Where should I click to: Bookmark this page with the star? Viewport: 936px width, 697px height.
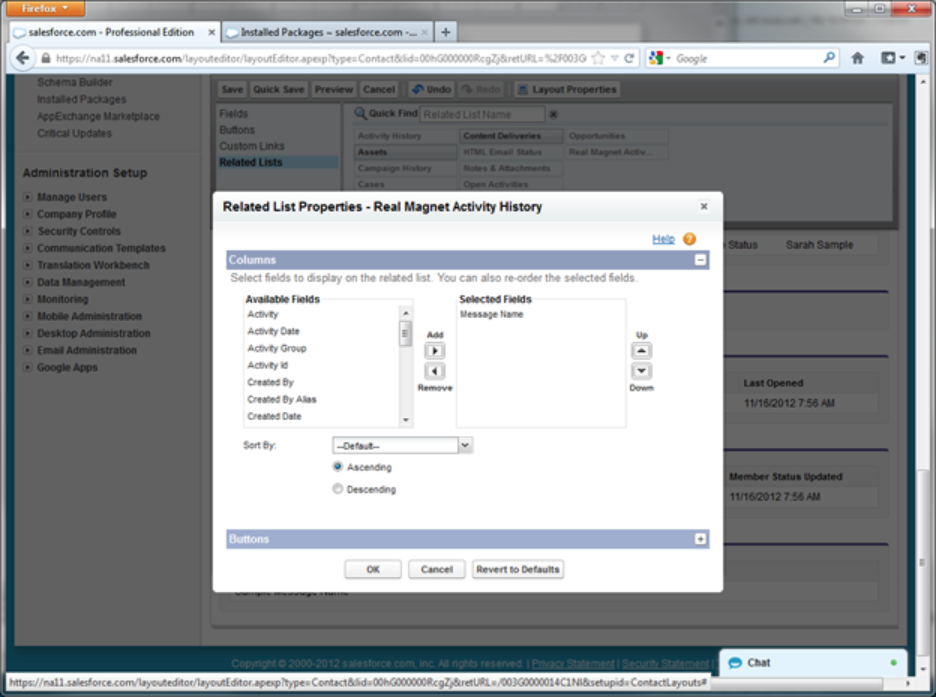[x=598, y=58]
